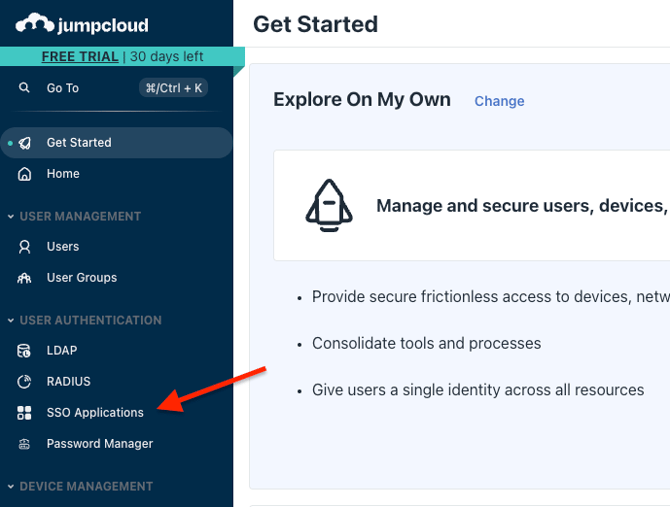The width and height of the screenshot is (670, 507).
Task: Click the Get Started rocket icon
Action: pyautogui.click(x=25, y=143)
